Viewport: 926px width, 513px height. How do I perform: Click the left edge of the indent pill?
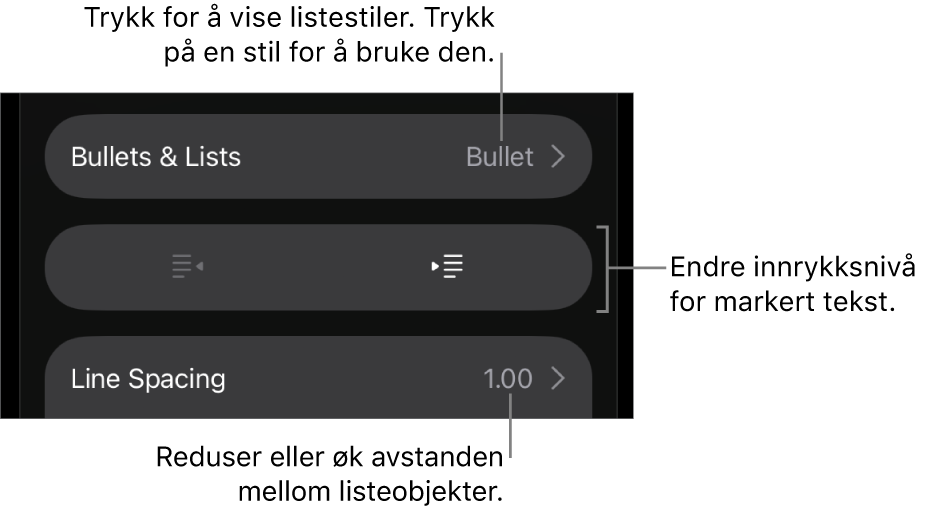62,267
